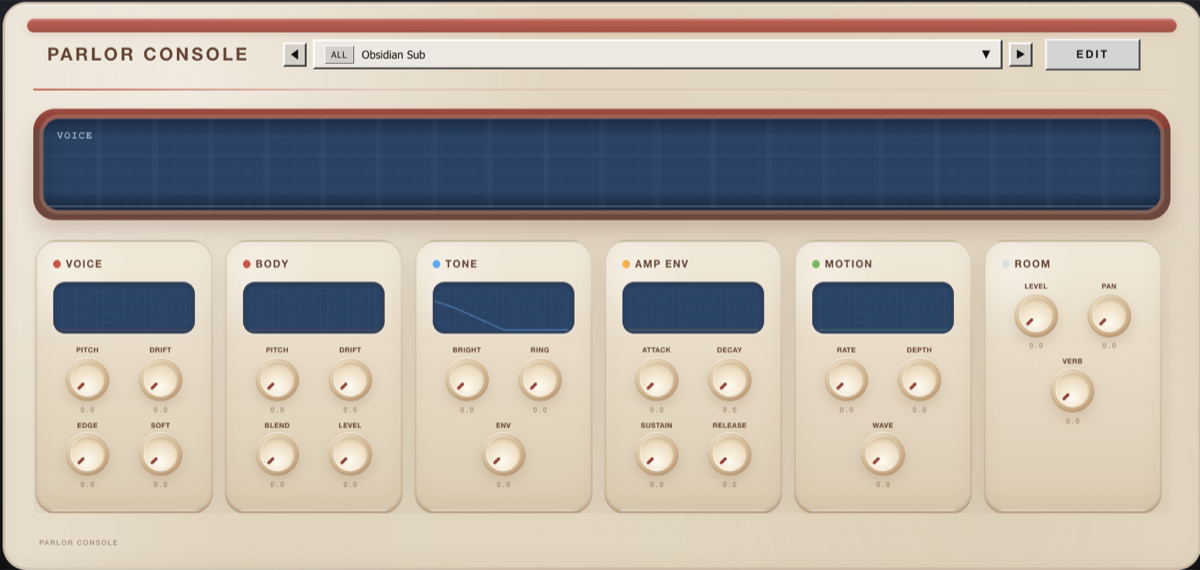Click the BODY Blend knob
Image resolution: width=1200 pixels, height=570 pixels.
277,455
